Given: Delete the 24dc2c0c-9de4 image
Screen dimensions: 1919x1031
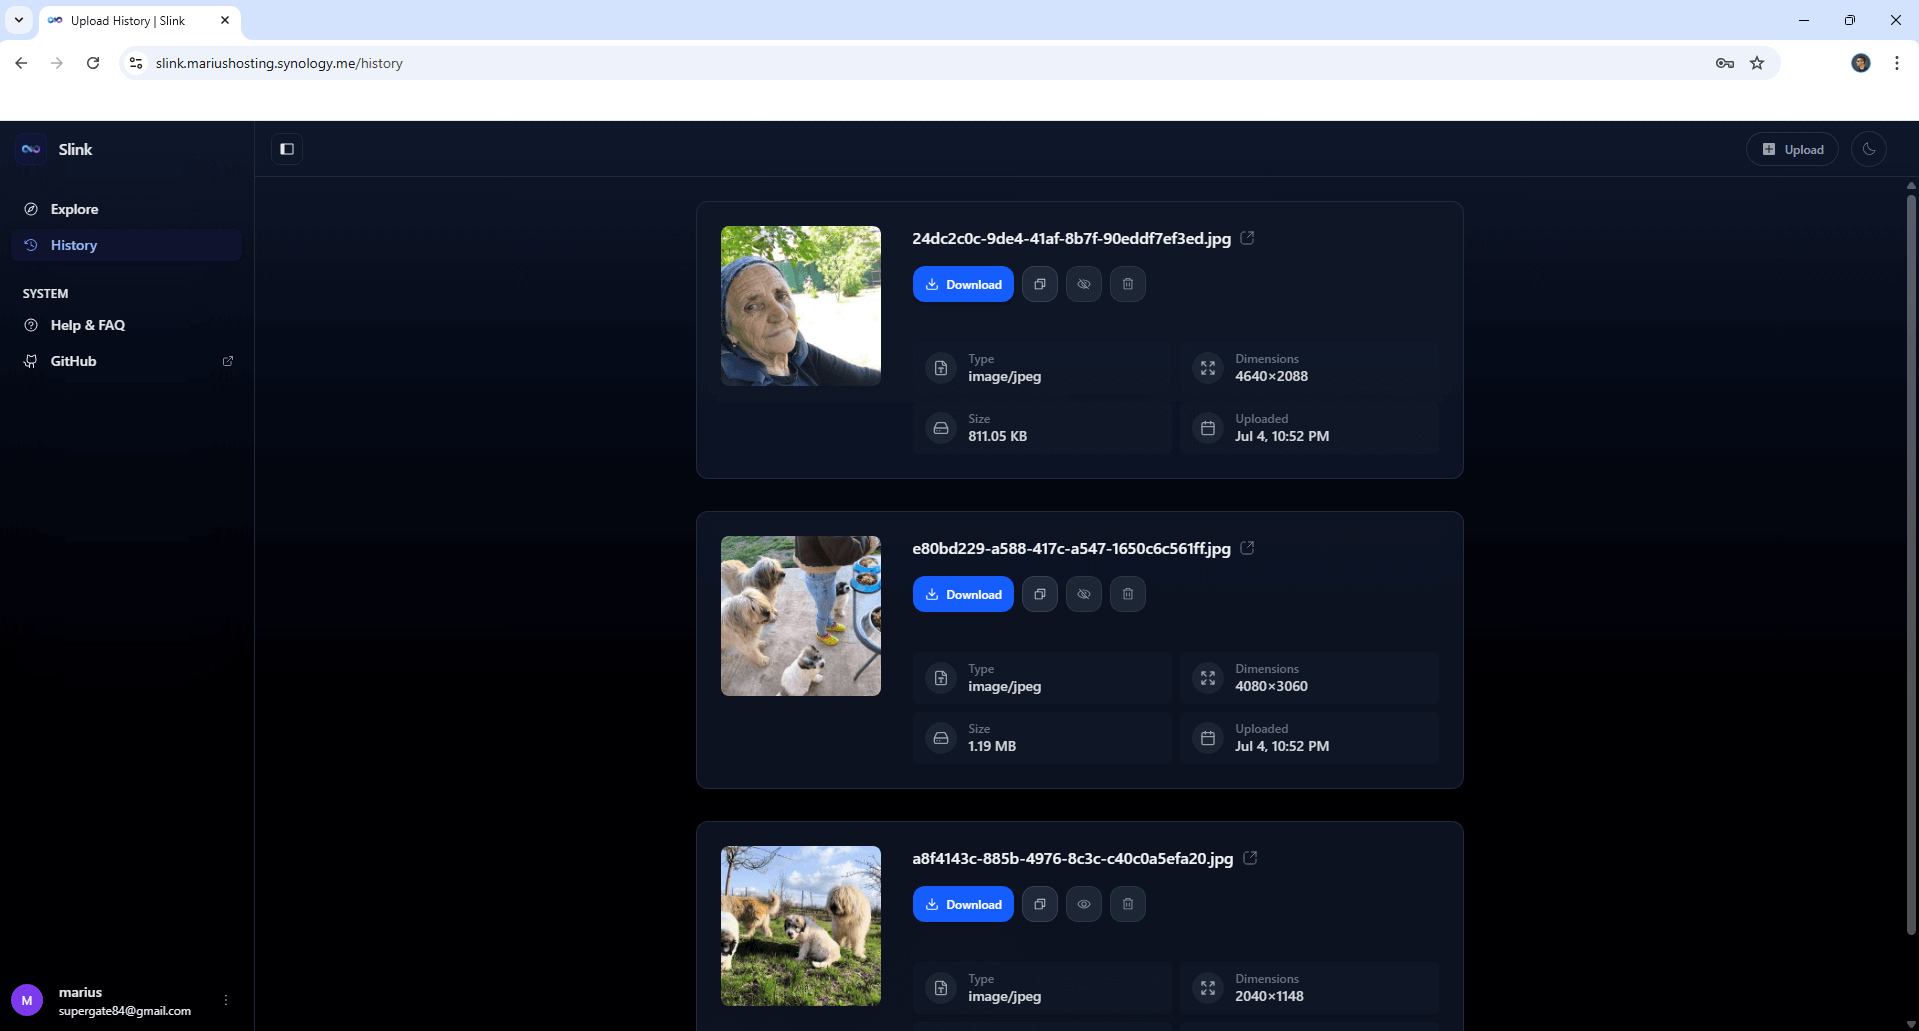Looking at the screenshot, I should click(x=1128, y=284).
